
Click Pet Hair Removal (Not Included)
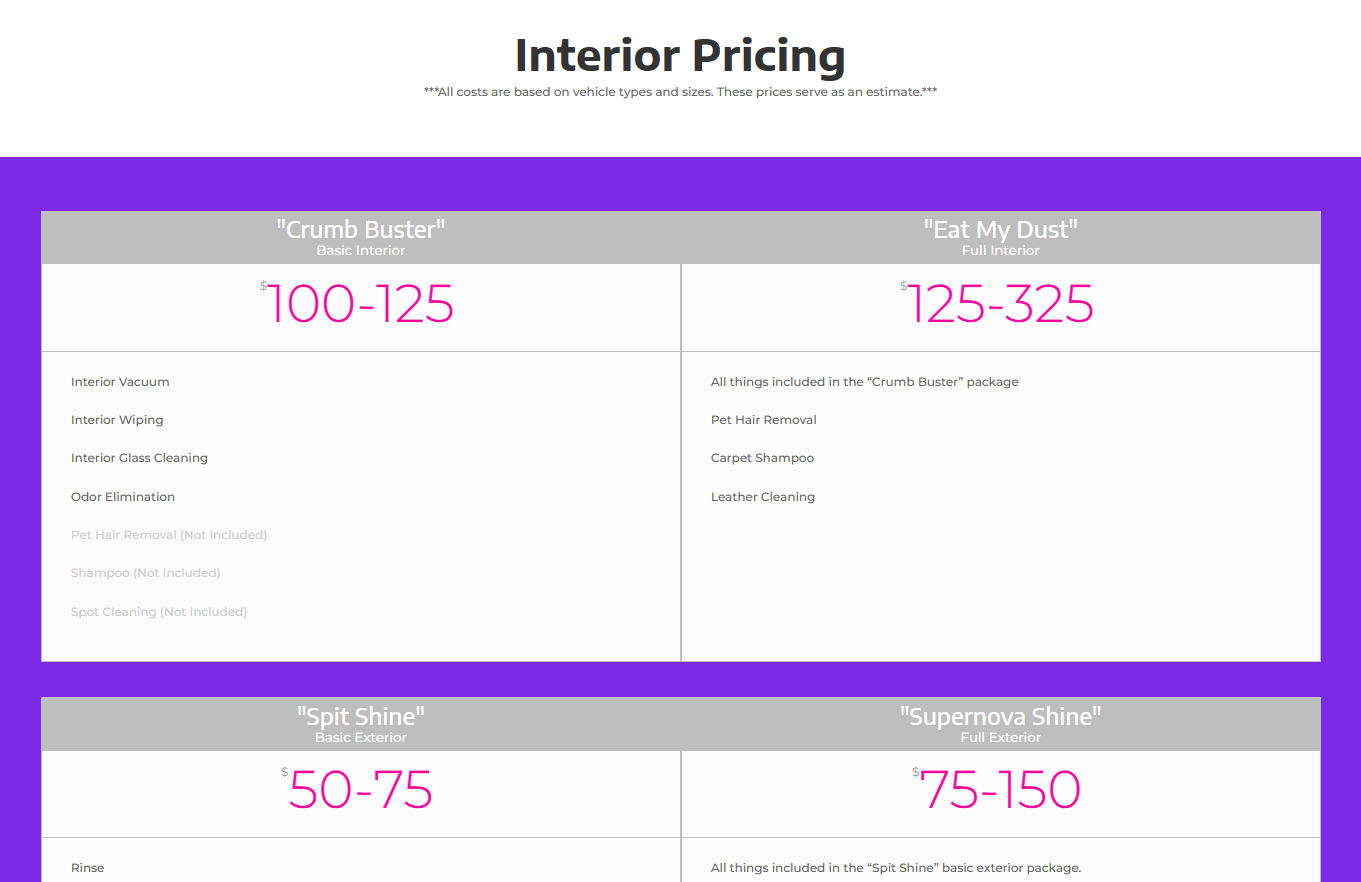coord(169,535)
